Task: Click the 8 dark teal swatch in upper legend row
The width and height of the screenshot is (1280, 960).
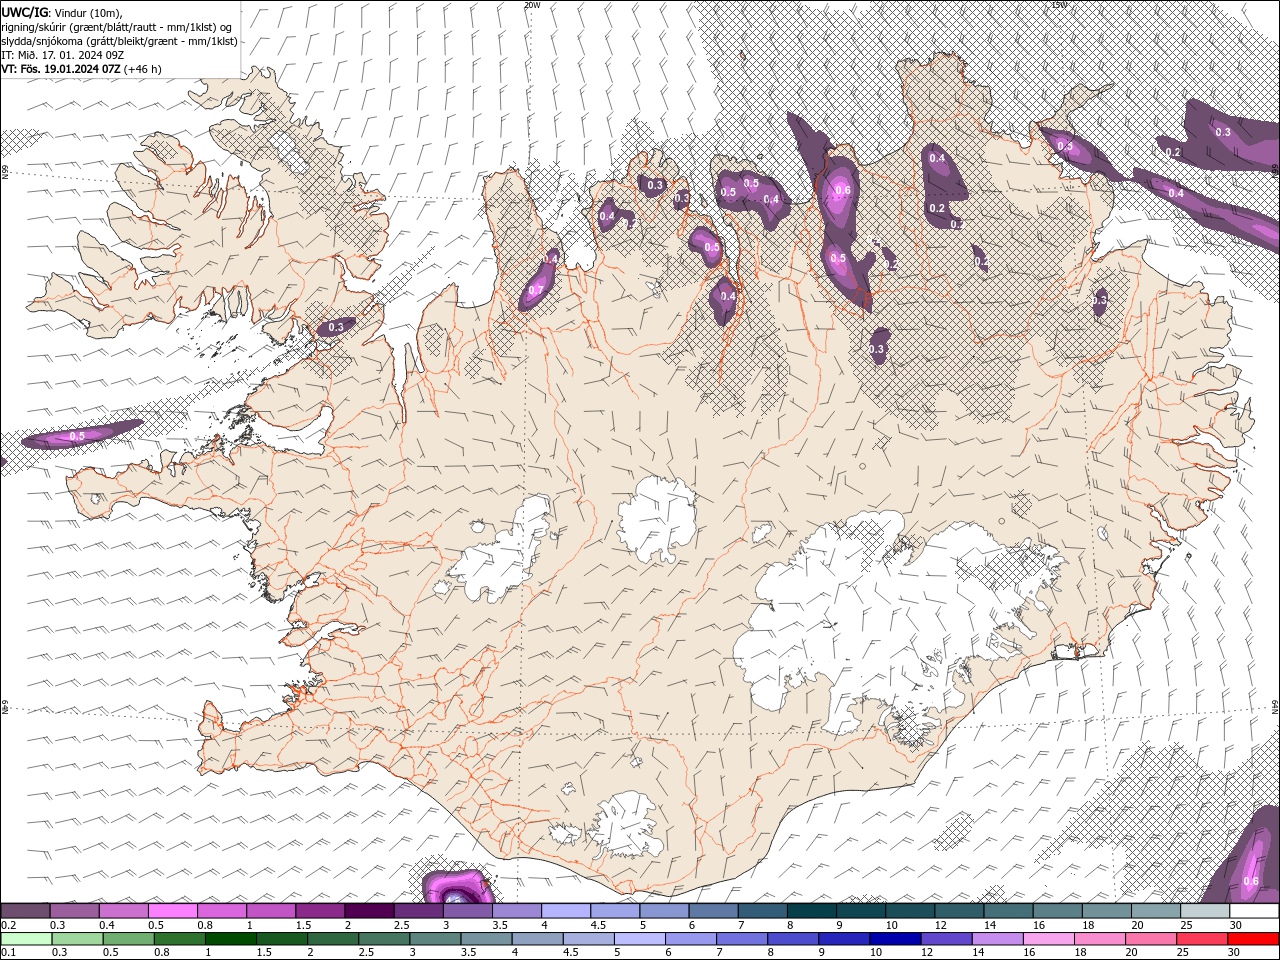Action: click(x=810, y=911)
